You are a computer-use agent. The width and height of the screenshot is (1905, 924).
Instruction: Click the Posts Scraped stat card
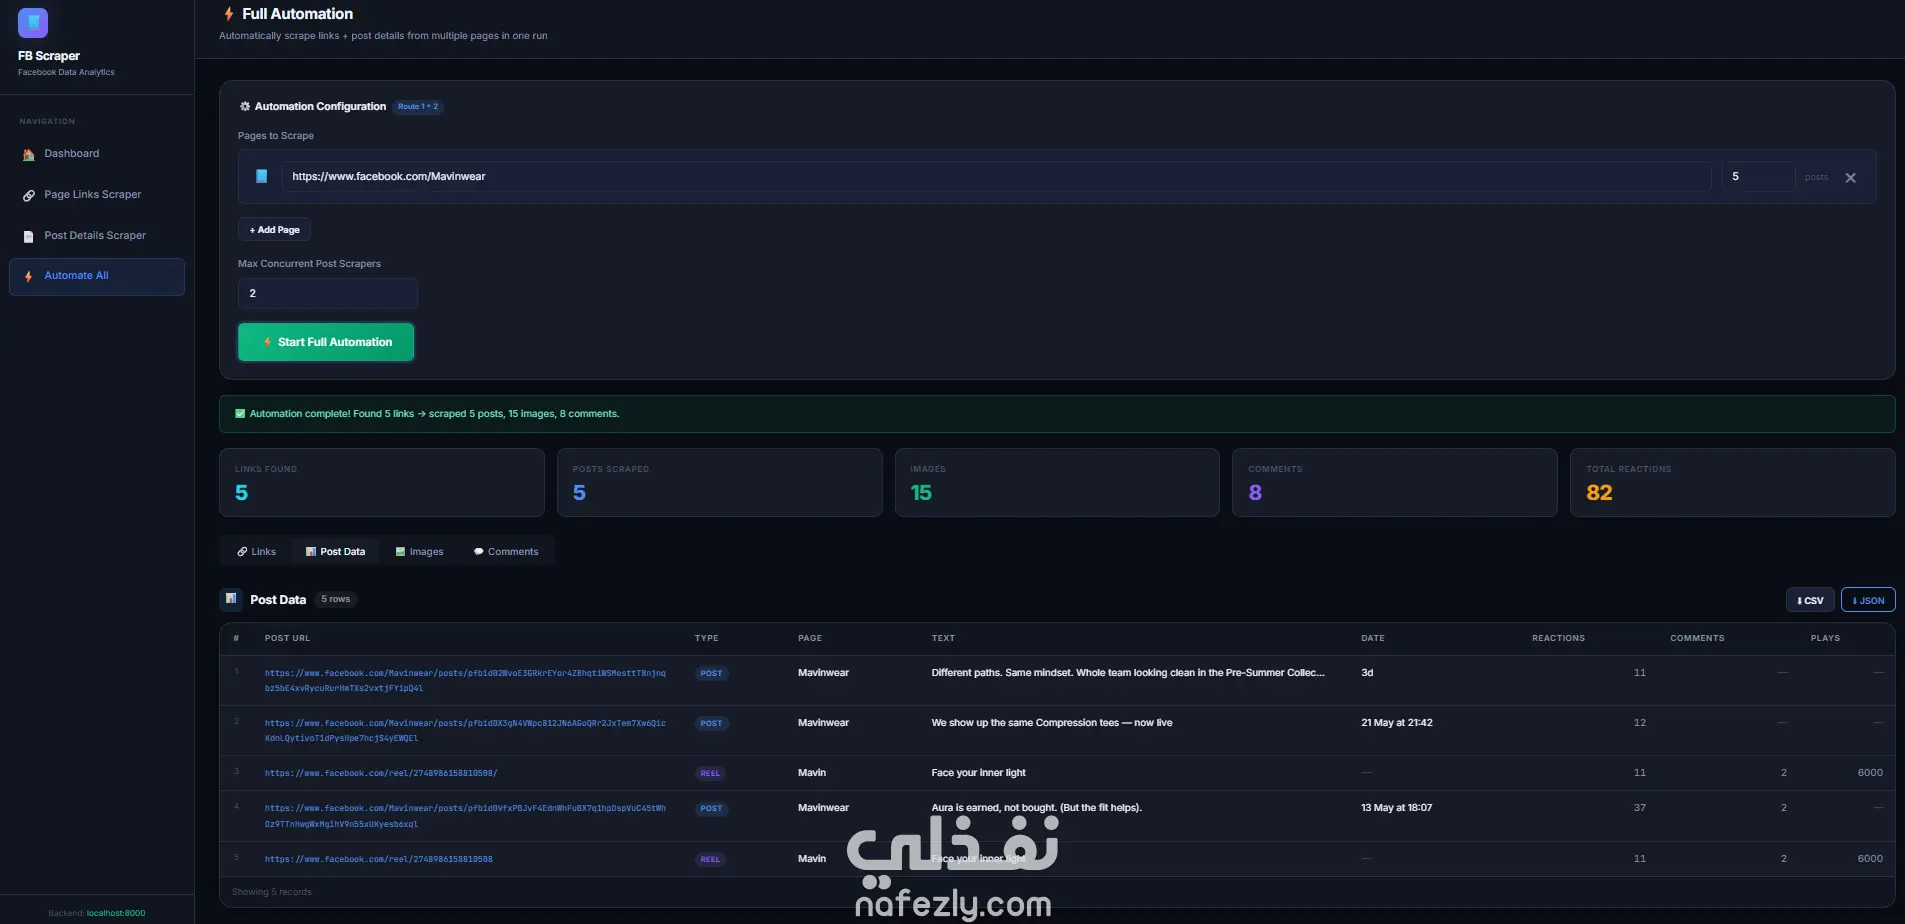tap(720, 483)
